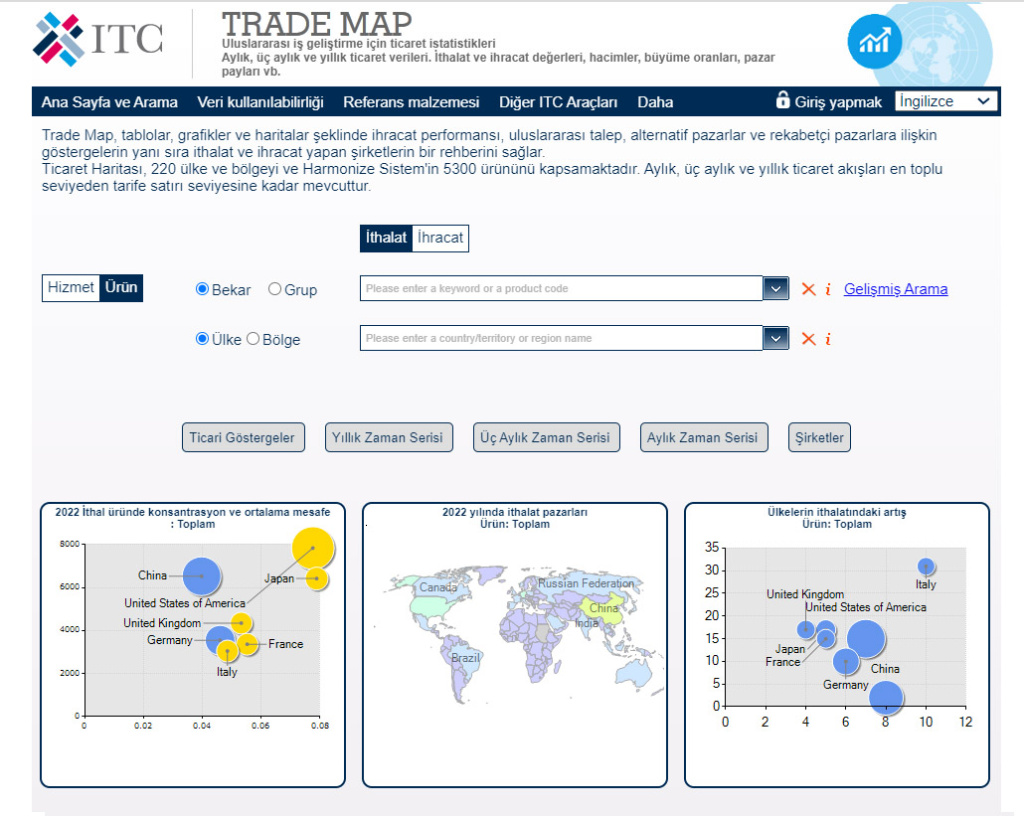Choose the Bekar radio option
Viewport: 1024px width, 816px height.
coord(203,289)
